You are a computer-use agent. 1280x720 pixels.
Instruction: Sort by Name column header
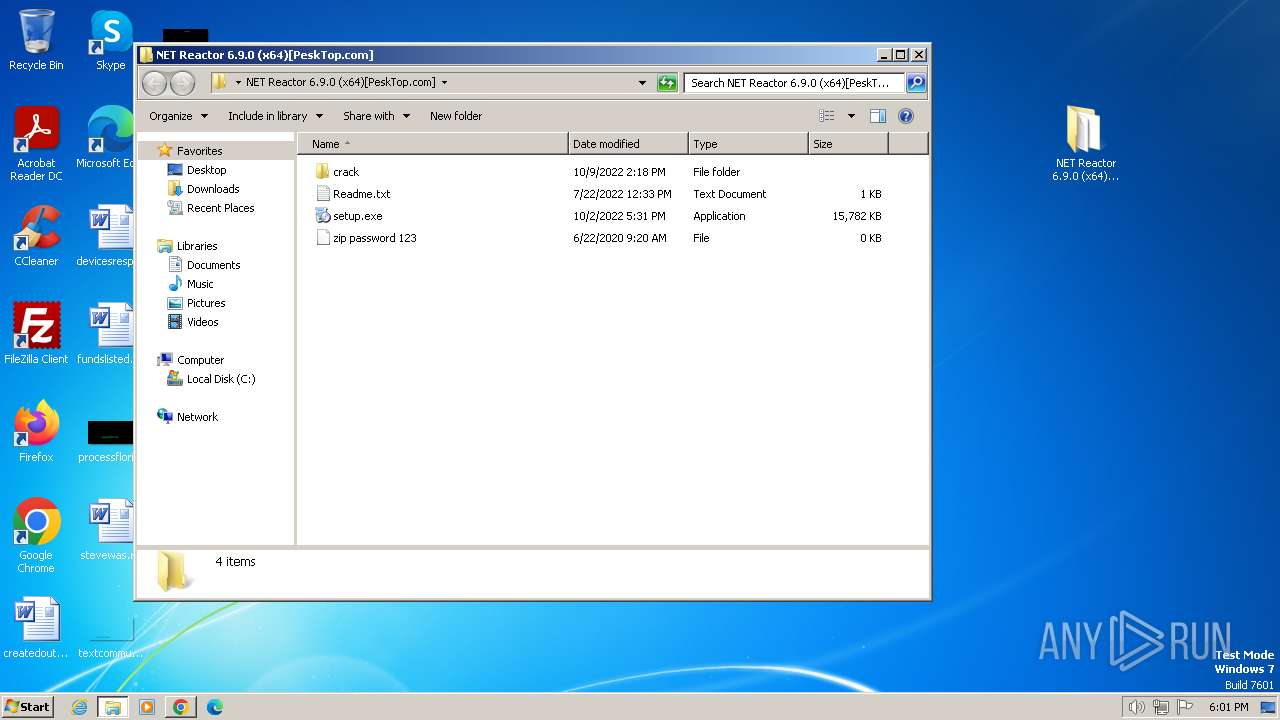click(x=433, y=144)
